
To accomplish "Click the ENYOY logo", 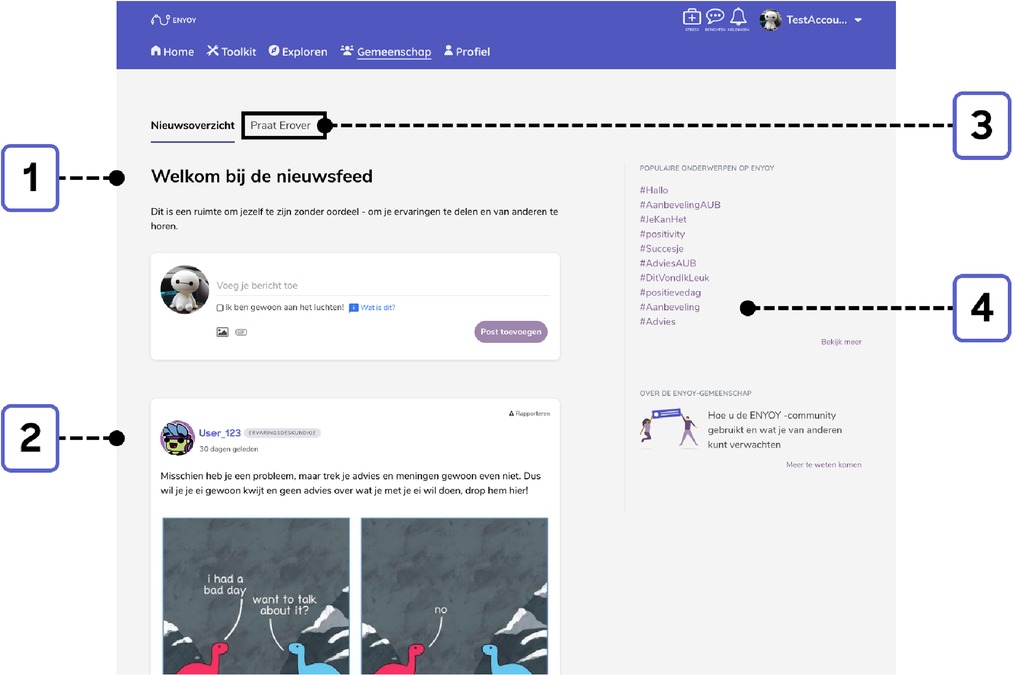I will point(173,20).
